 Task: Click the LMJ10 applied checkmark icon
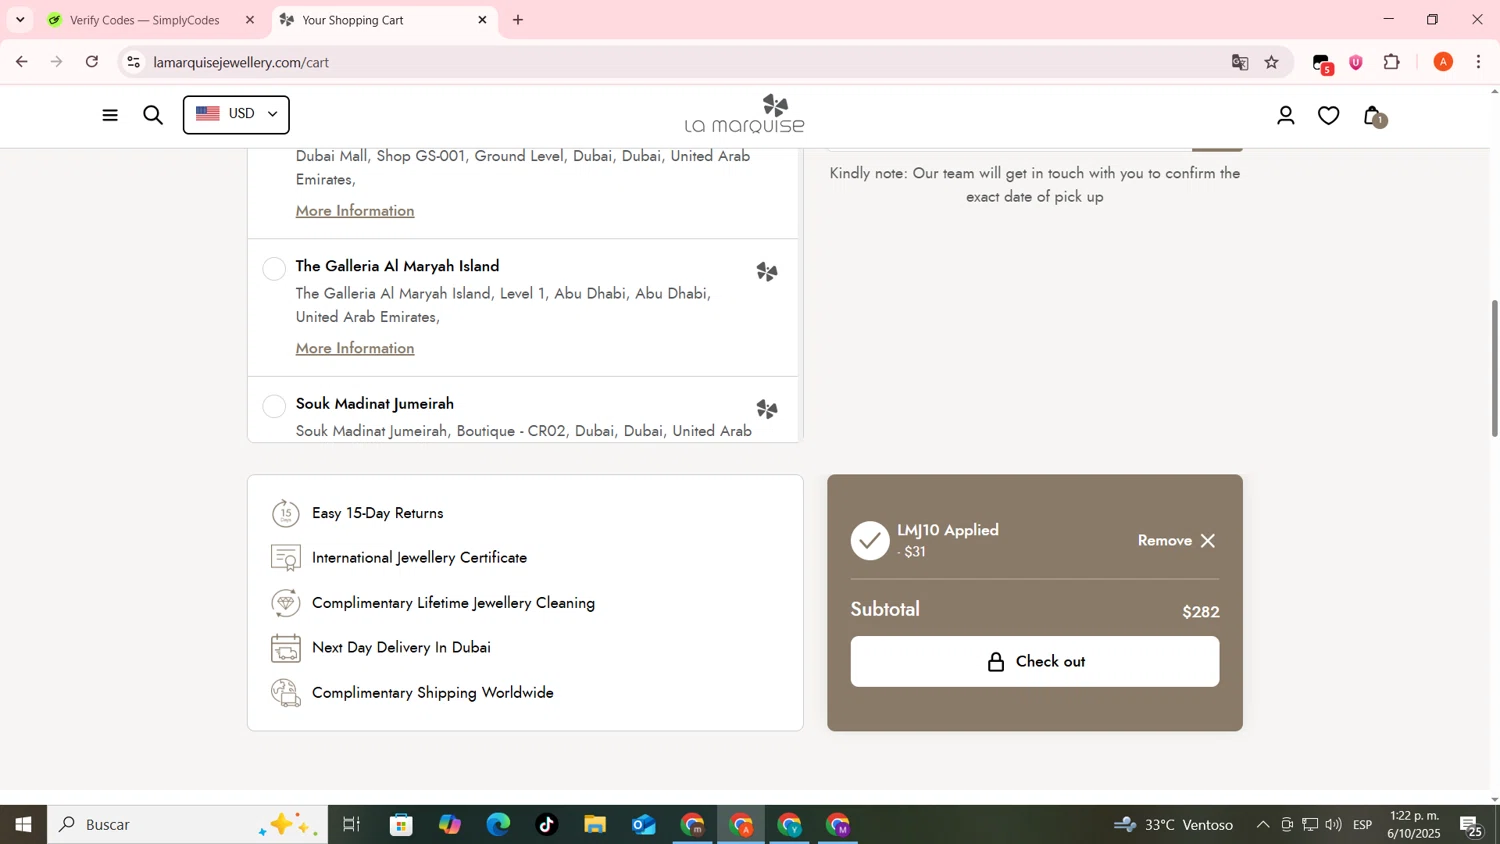click(x=870, y=541)
